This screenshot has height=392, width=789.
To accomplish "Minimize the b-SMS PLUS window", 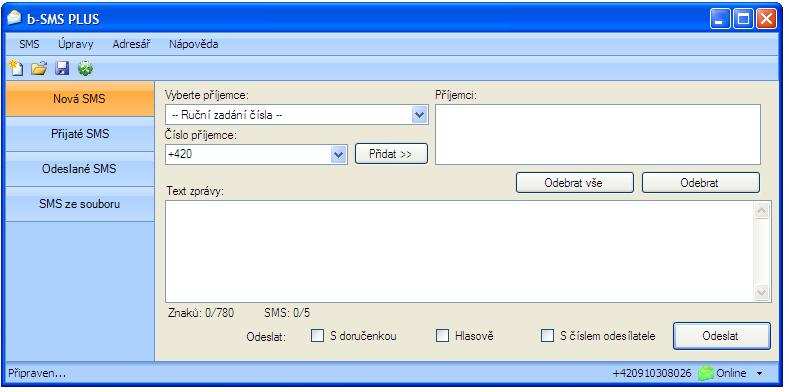I will pyautogui.click(x=721, y=20).
